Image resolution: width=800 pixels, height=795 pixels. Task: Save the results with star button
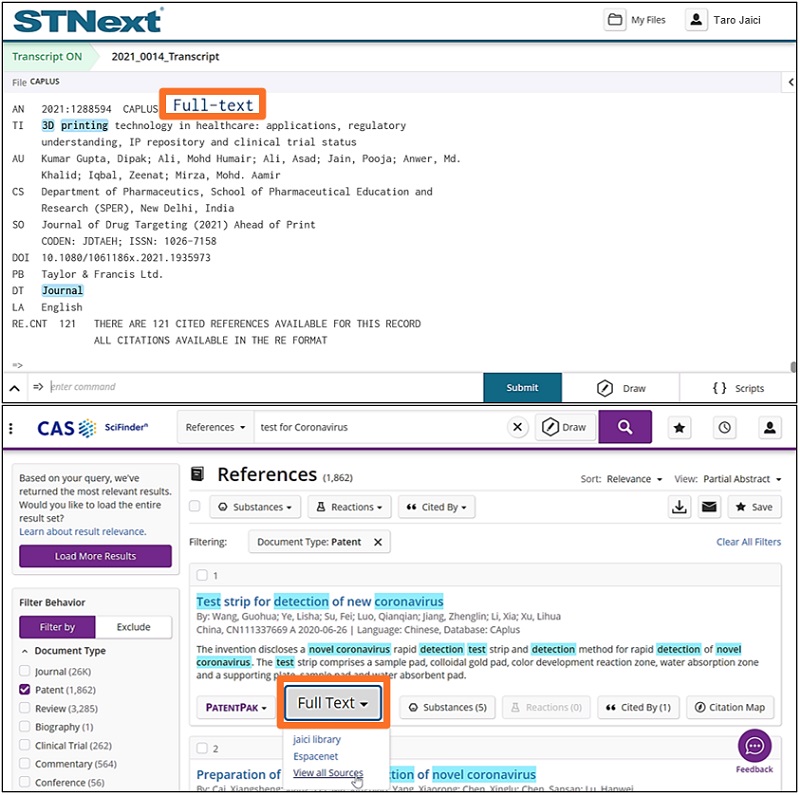tap(755, 507)
